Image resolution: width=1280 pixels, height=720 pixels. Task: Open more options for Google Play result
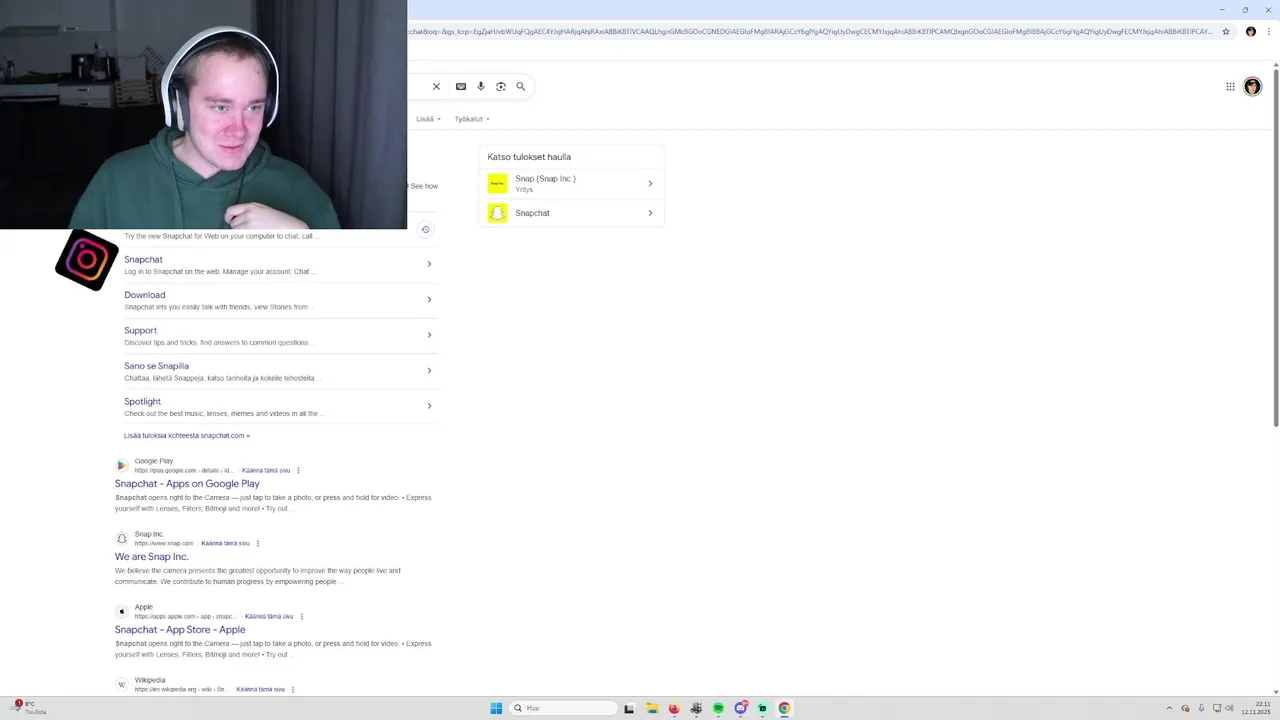point(298,470)
